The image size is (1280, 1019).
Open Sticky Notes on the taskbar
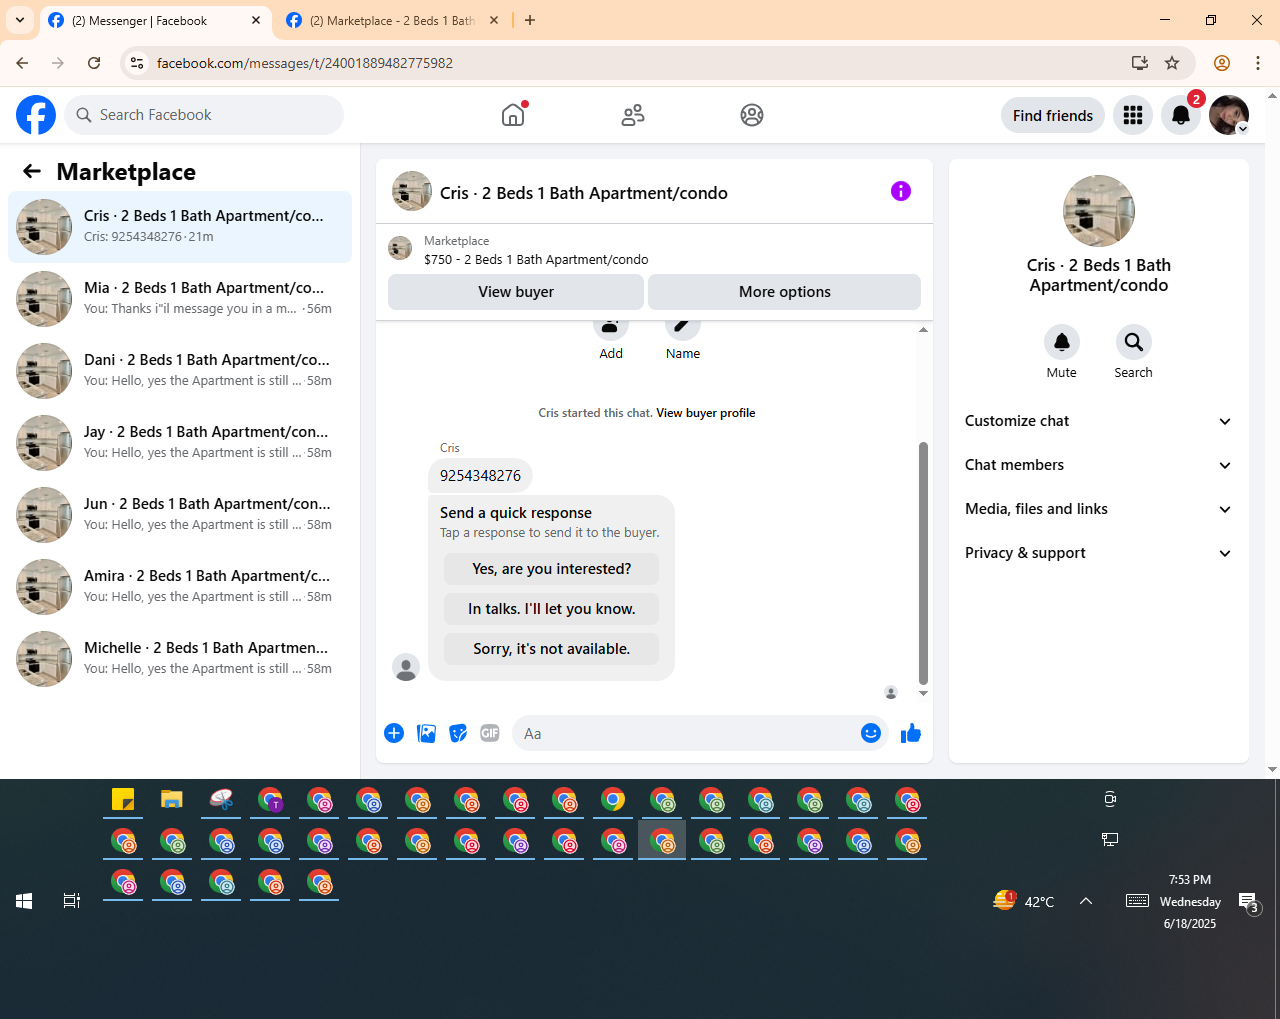(x=123, y=800)
